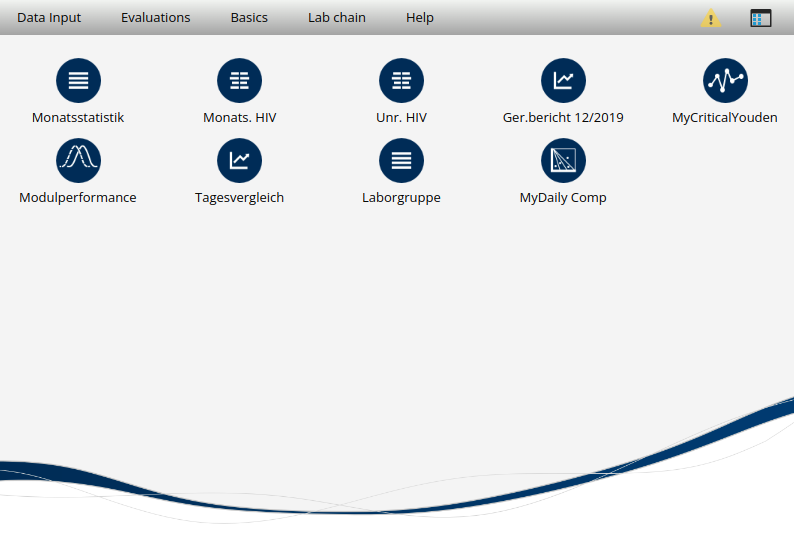Open the Data Input menu
794x548 pixels.
pos(49,18)
